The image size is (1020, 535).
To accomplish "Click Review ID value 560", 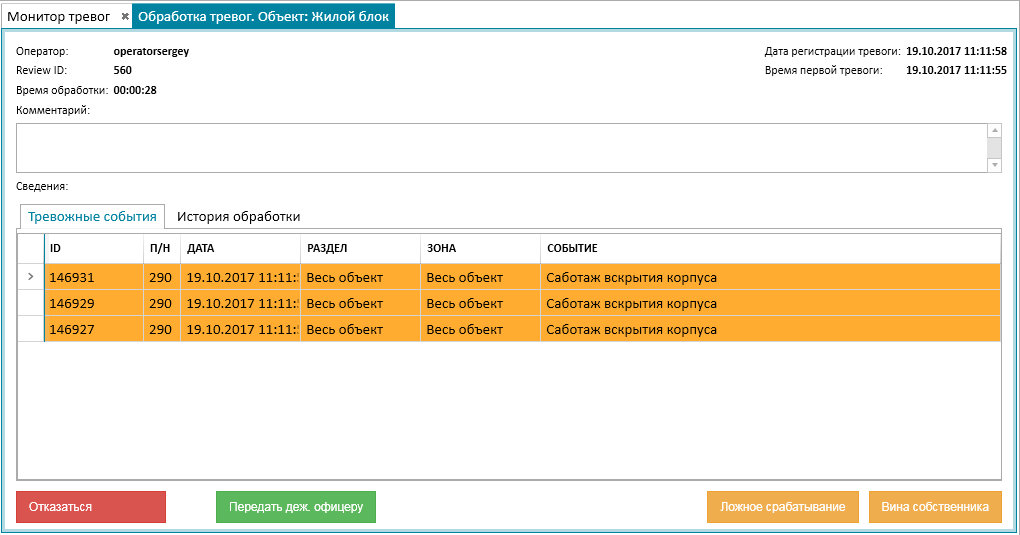I will pyautogui.click(x=122, y=70).
